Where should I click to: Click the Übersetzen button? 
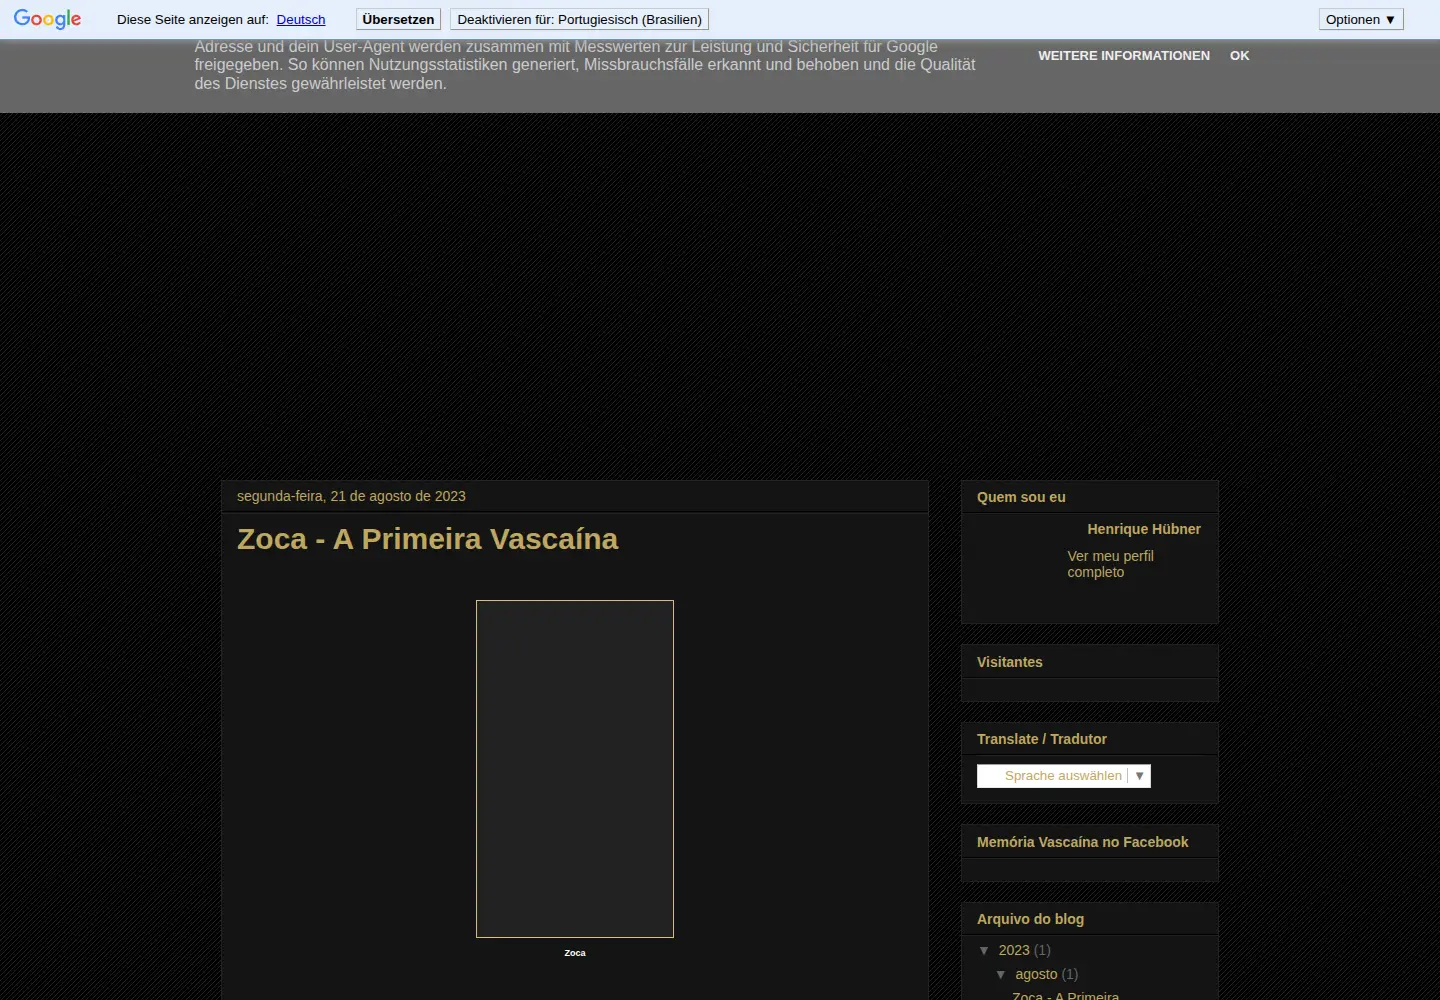coord(398,19)
